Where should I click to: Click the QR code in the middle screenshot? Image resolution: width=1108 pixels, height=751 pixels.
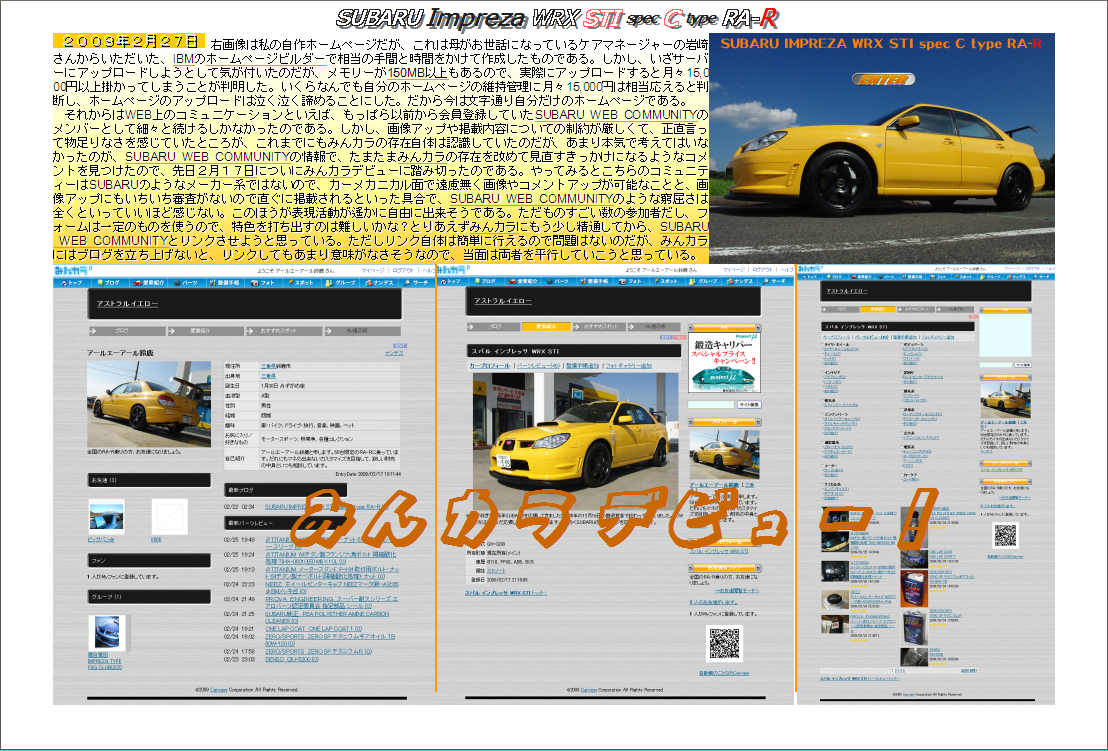click(x=726, y=644)
